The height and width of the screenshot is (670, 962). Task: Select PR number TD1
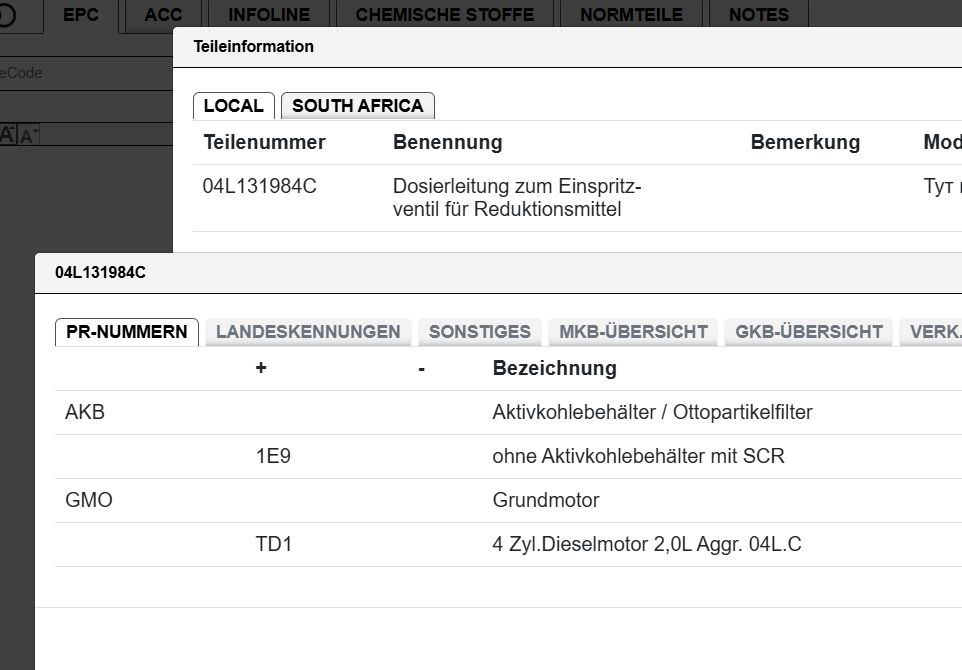pyautogui.click(x=274, y=544)
